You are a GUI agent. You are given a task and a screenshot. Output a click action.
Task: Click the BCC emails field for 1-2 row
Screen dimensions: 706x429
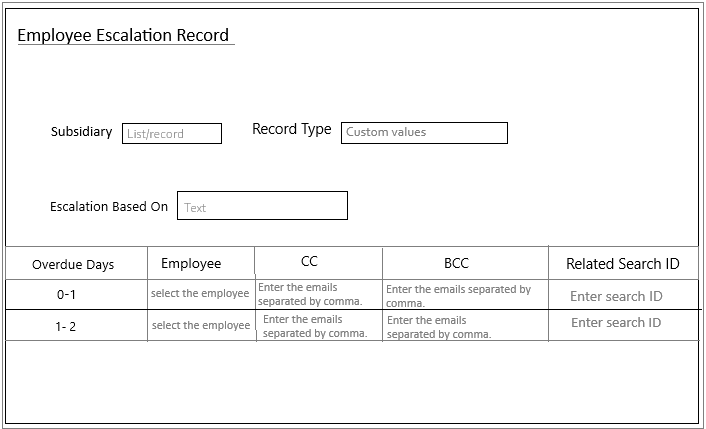(465, 327)
